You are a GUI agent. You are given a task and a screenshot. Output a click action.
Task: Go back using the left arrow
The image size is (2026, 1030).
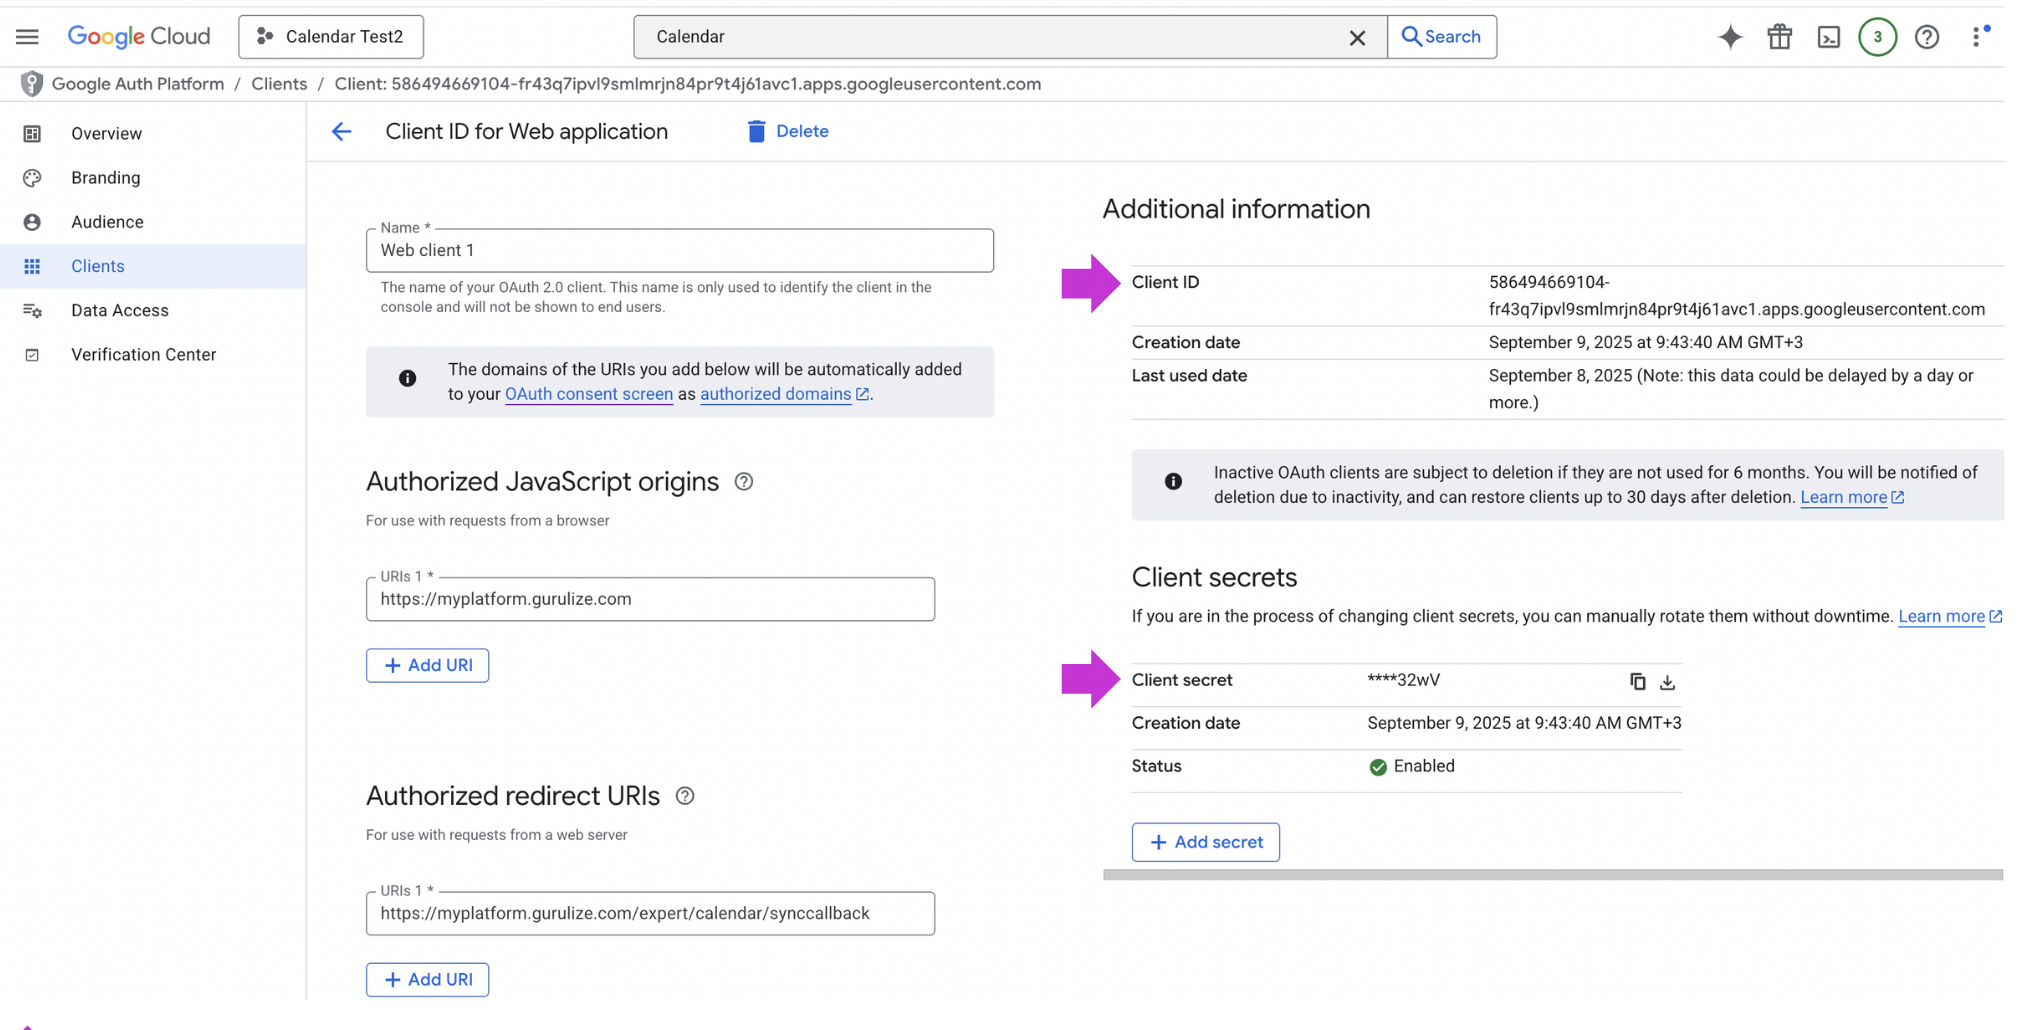pyautogui.click(x=342, y=132)
